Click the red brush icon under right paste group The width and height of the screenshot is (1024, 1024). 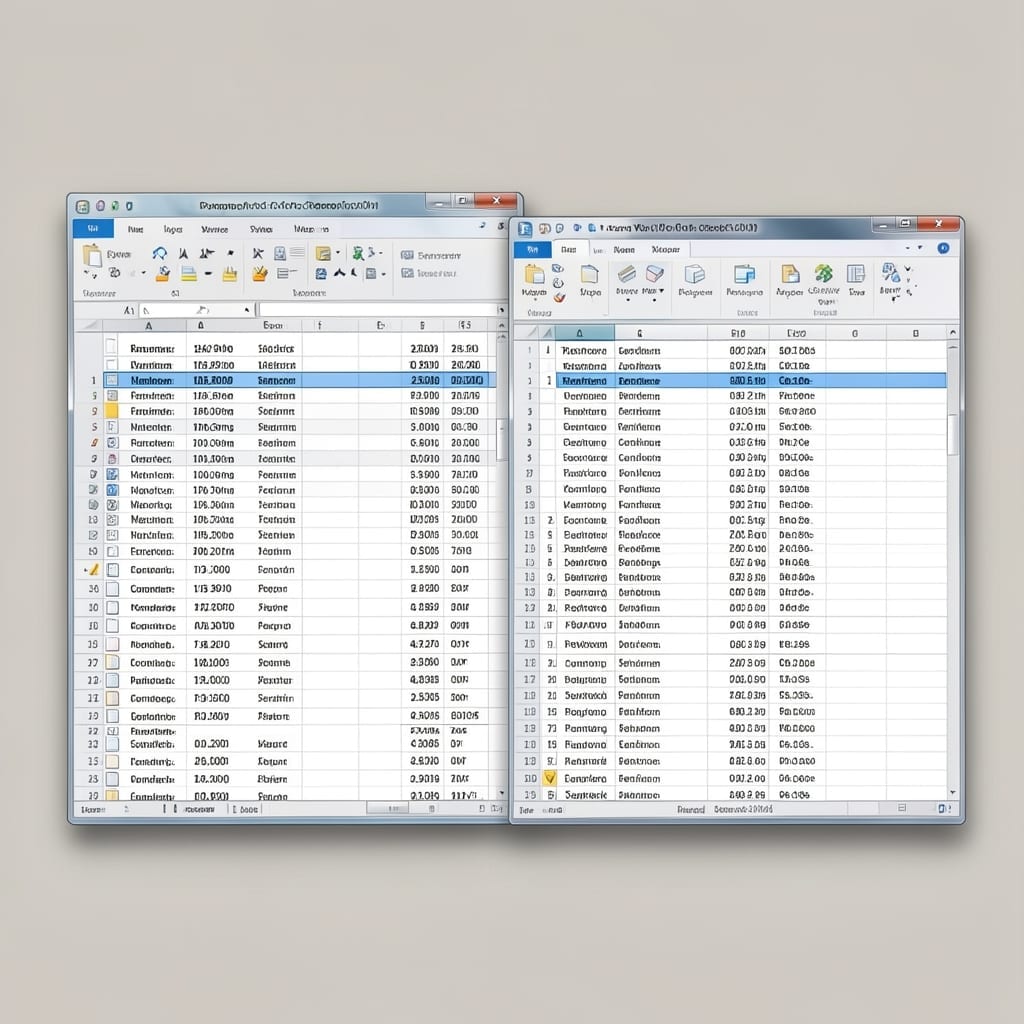point(559,298)
